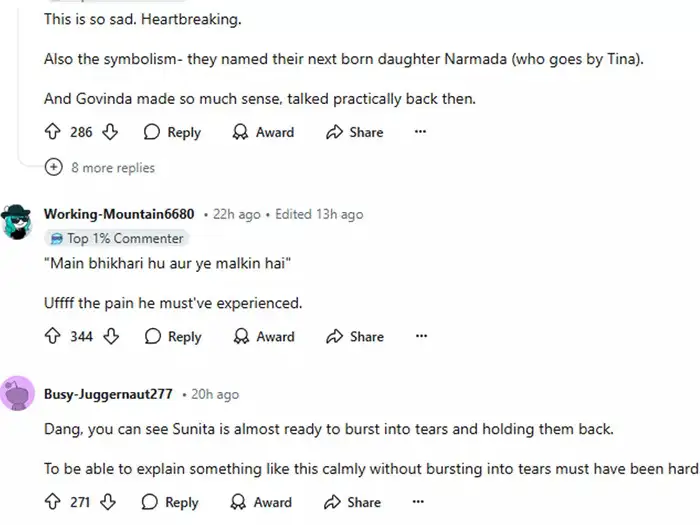Click Working-Mountain6680's avatar image
Viewport: 700px width, 525px height.
(18, 218)
